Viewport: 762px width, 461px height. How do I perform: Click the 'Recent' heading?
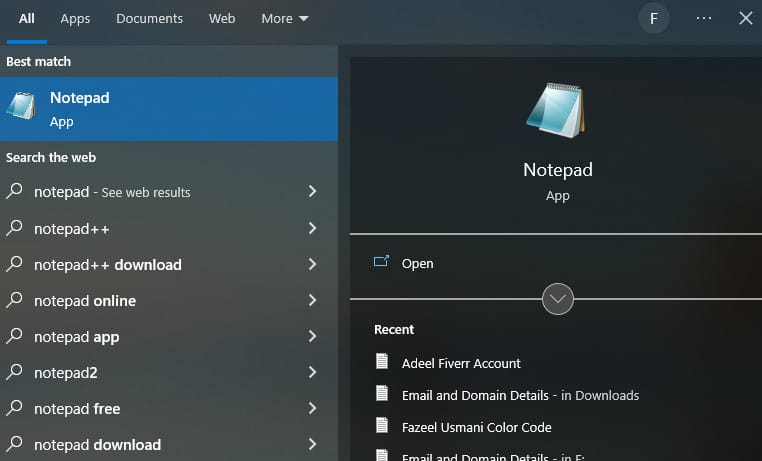coord(394,329)
